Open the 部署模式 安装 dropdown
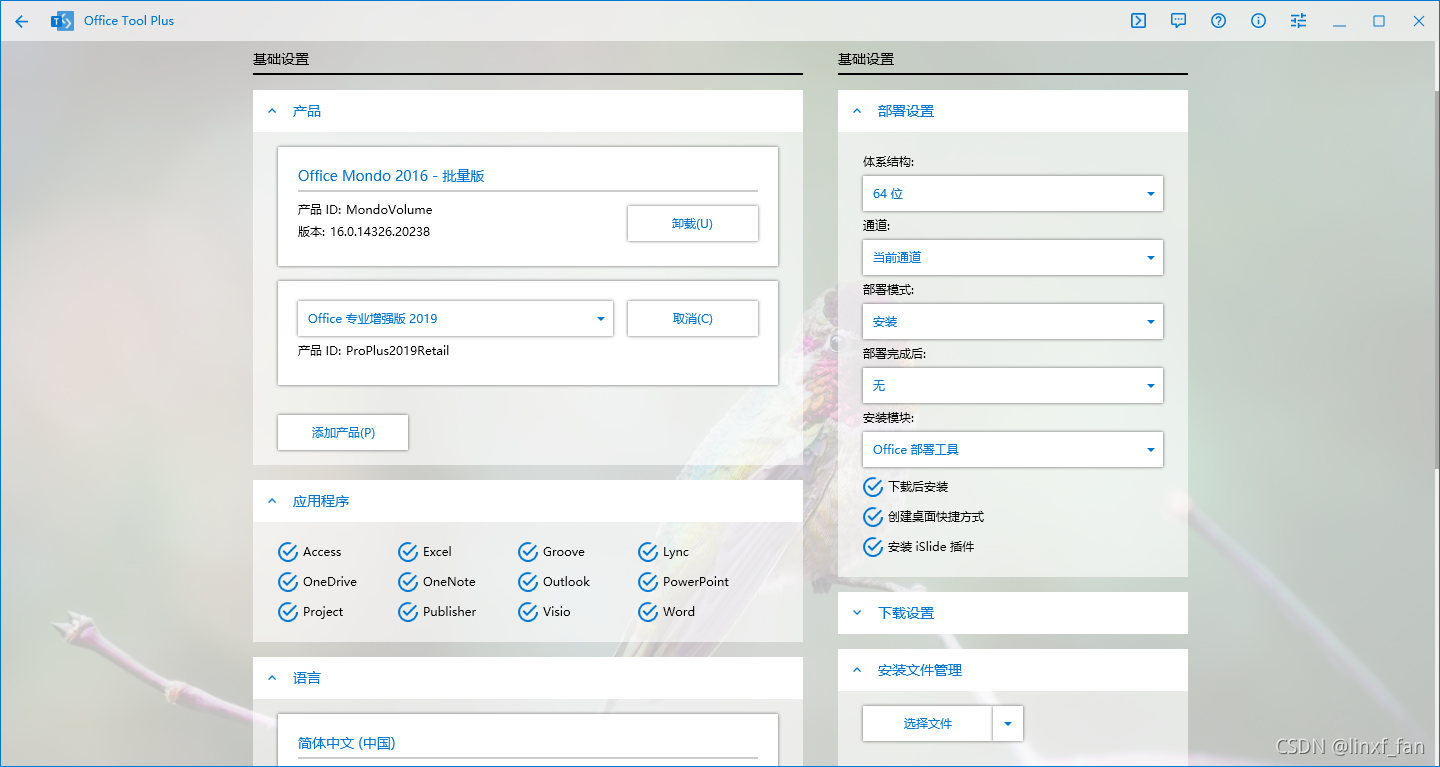 point(1013,322)
